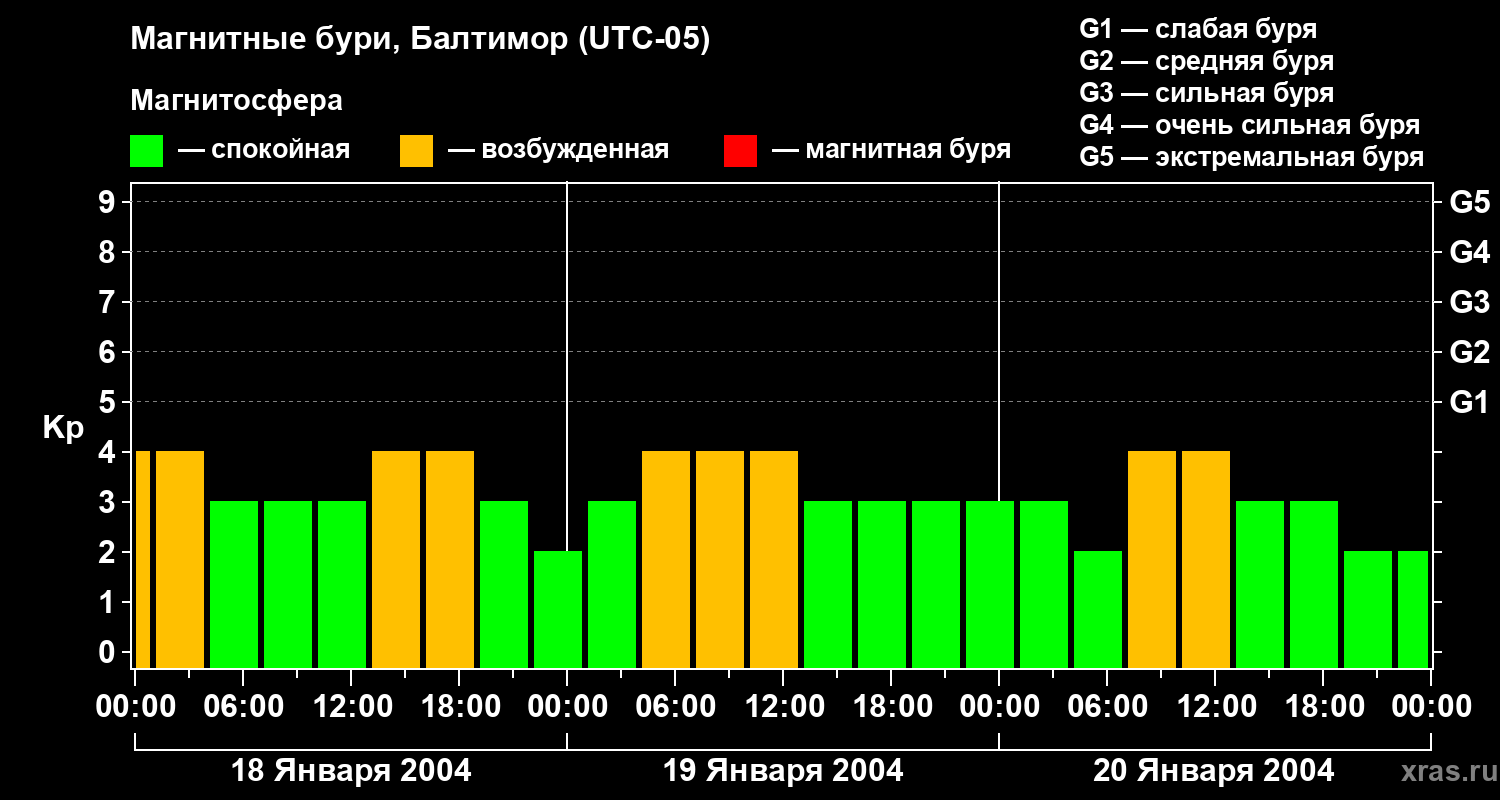Select the line "G3 — сильная буря"

(x=1206, y=93)
